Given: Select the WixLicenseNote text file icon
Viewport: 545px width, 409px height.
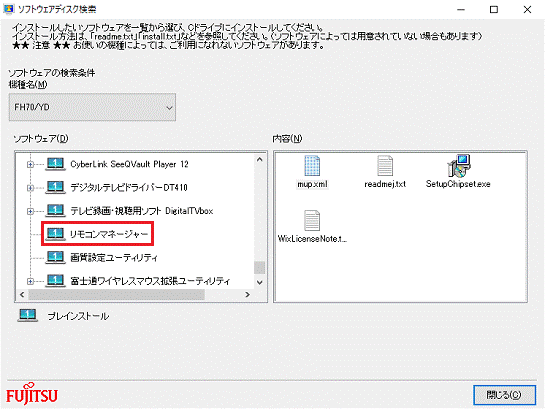Looking at the screenshot, I should pos(312,221).
